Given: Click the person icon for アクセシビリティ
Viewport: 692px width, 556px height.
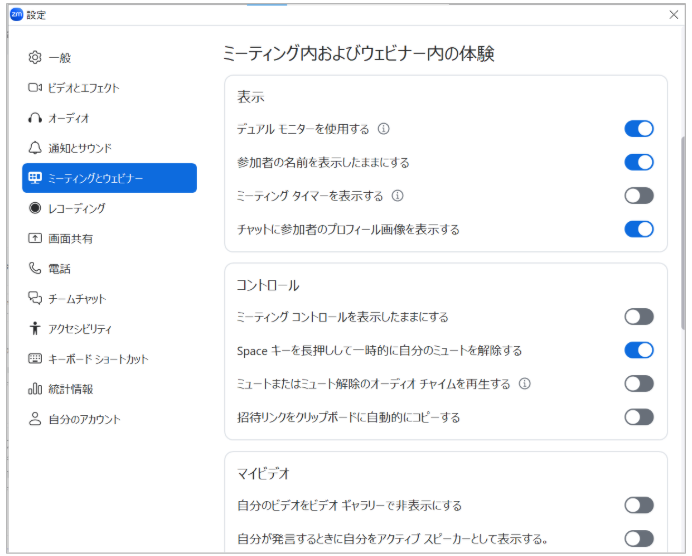Looking at the screenshot, I should pos(35,328).
